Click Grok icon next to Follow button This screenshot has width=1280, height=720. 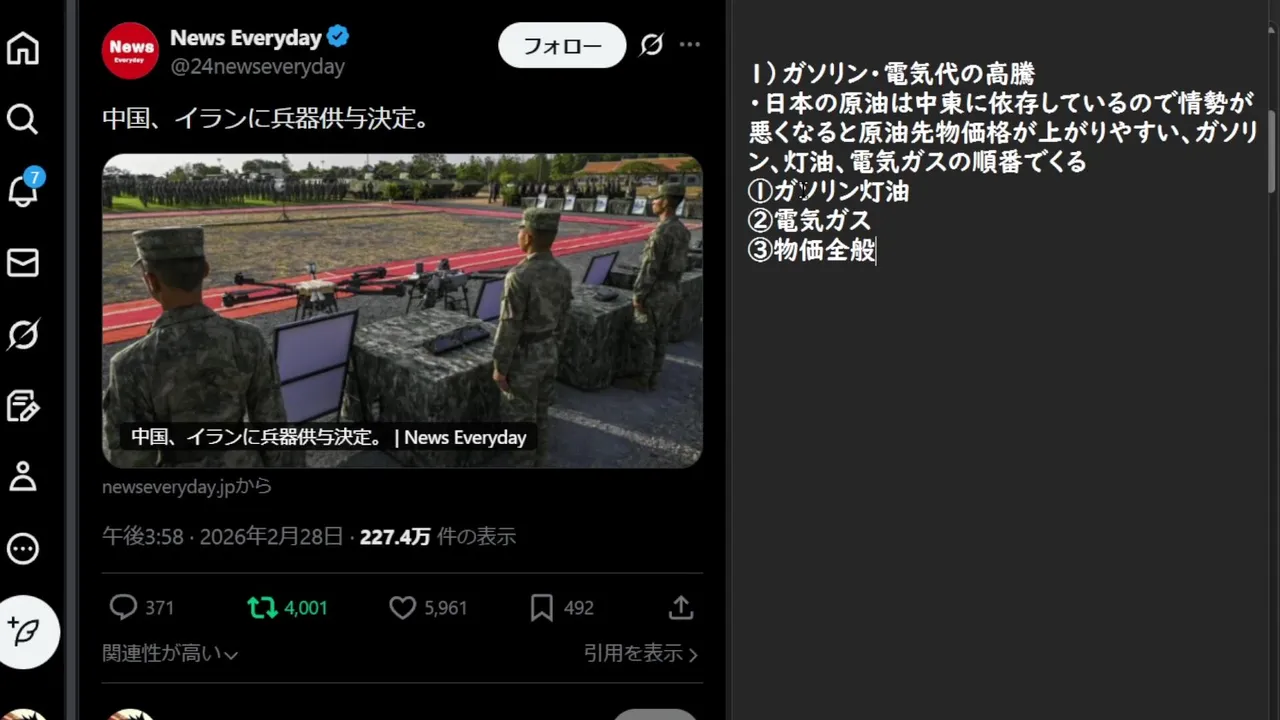[x=652, y=45]
